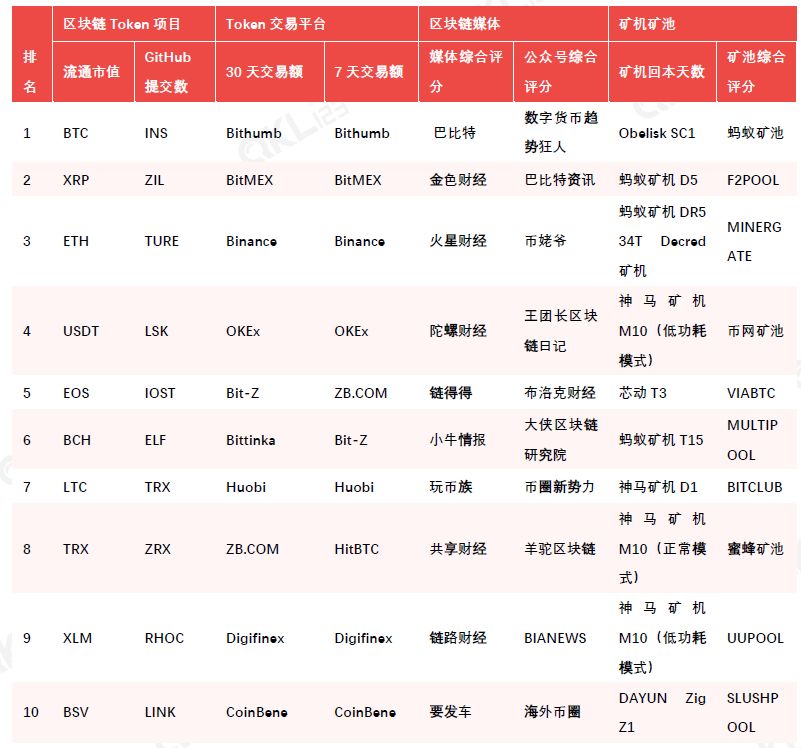Select the 币姥爷 cell
The width and height of the screenshot is (801, 748).
(545, 241)
